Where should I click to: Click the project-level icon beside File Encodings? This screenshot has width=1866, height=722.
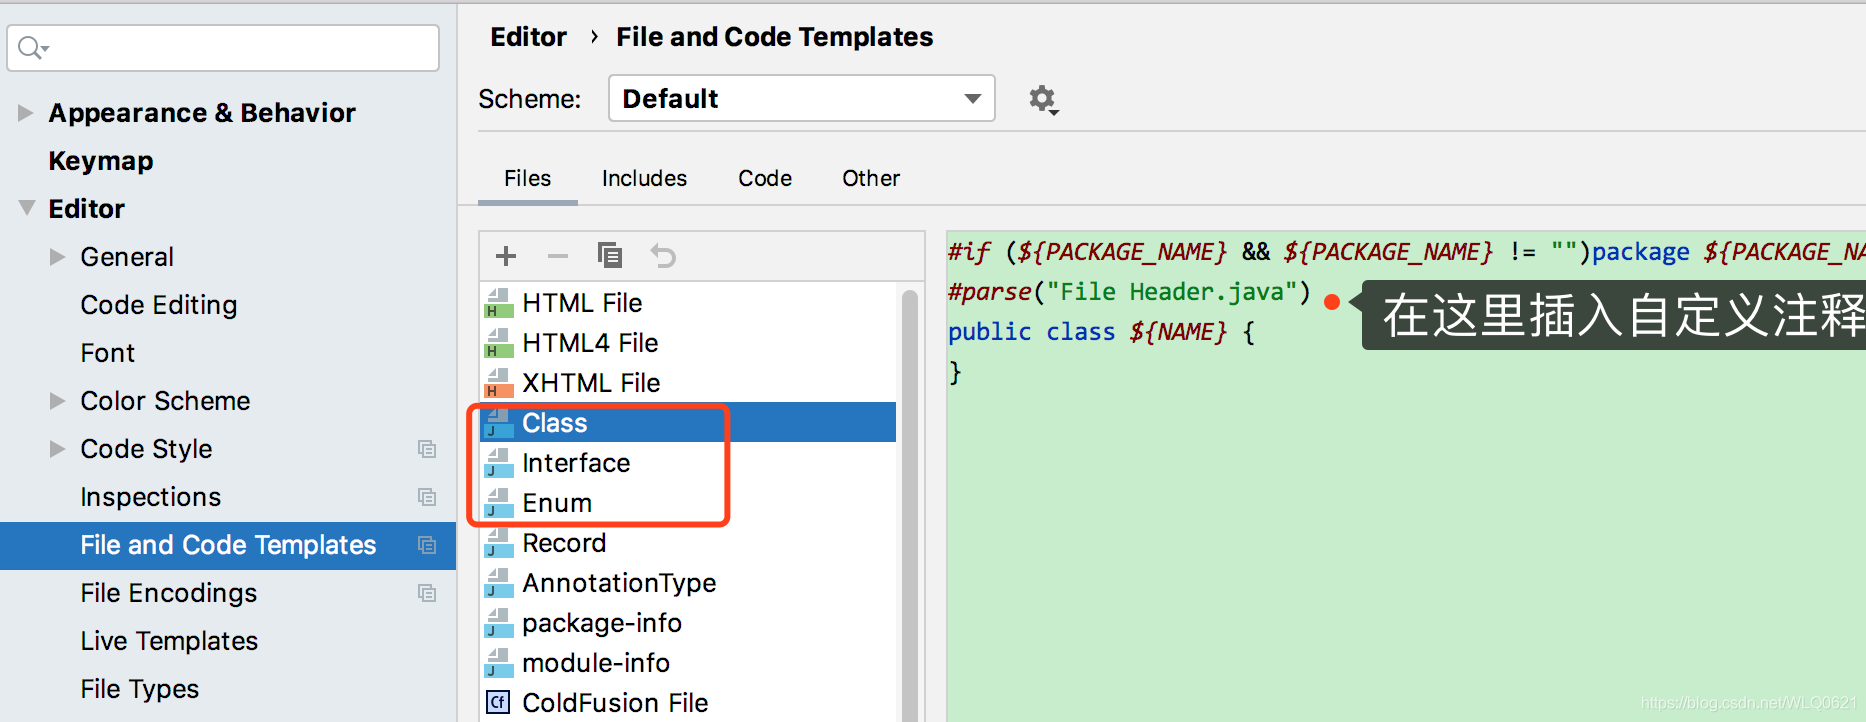[427, 593]
